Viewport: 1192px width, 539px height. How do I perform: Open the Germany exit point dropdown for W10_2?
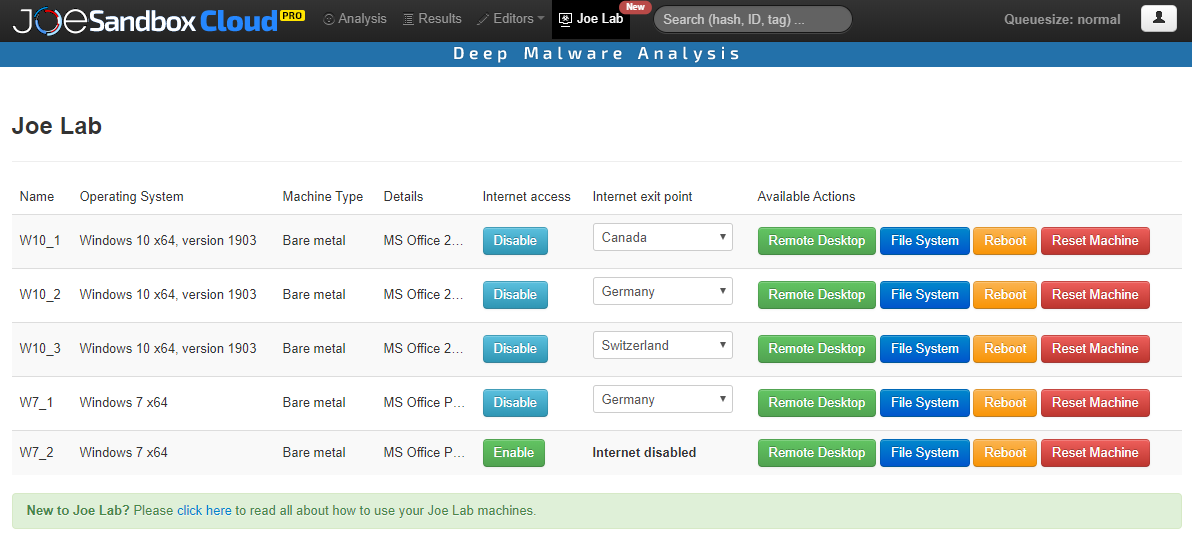click(663, 291)
